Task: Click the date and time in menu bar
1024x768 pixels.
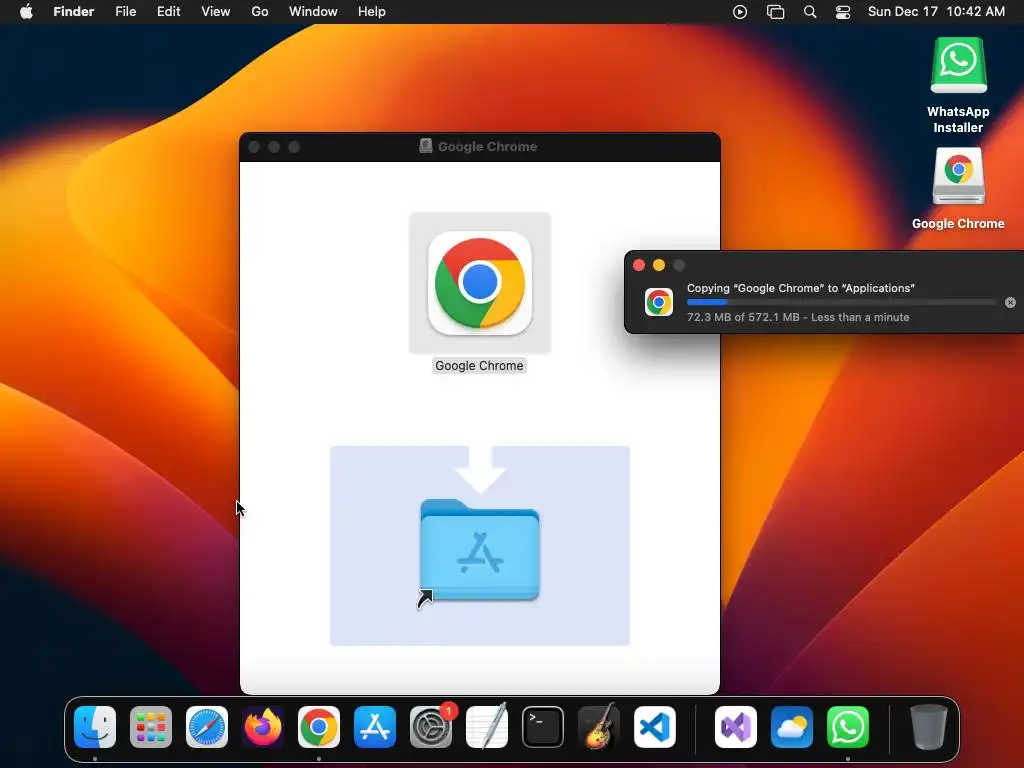Action: [x=936, y=11]
